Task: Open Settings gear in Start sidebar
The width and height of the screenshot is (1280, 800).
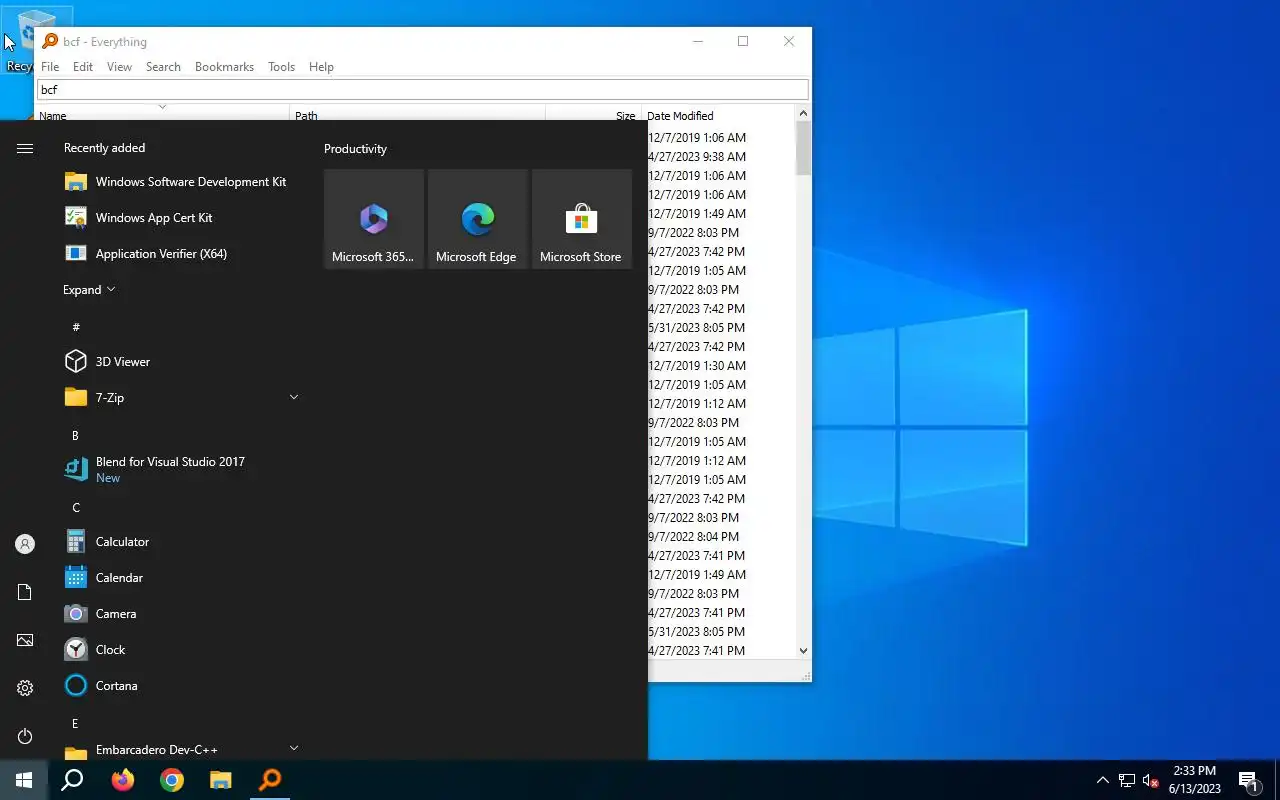Action: pos(25,688)
